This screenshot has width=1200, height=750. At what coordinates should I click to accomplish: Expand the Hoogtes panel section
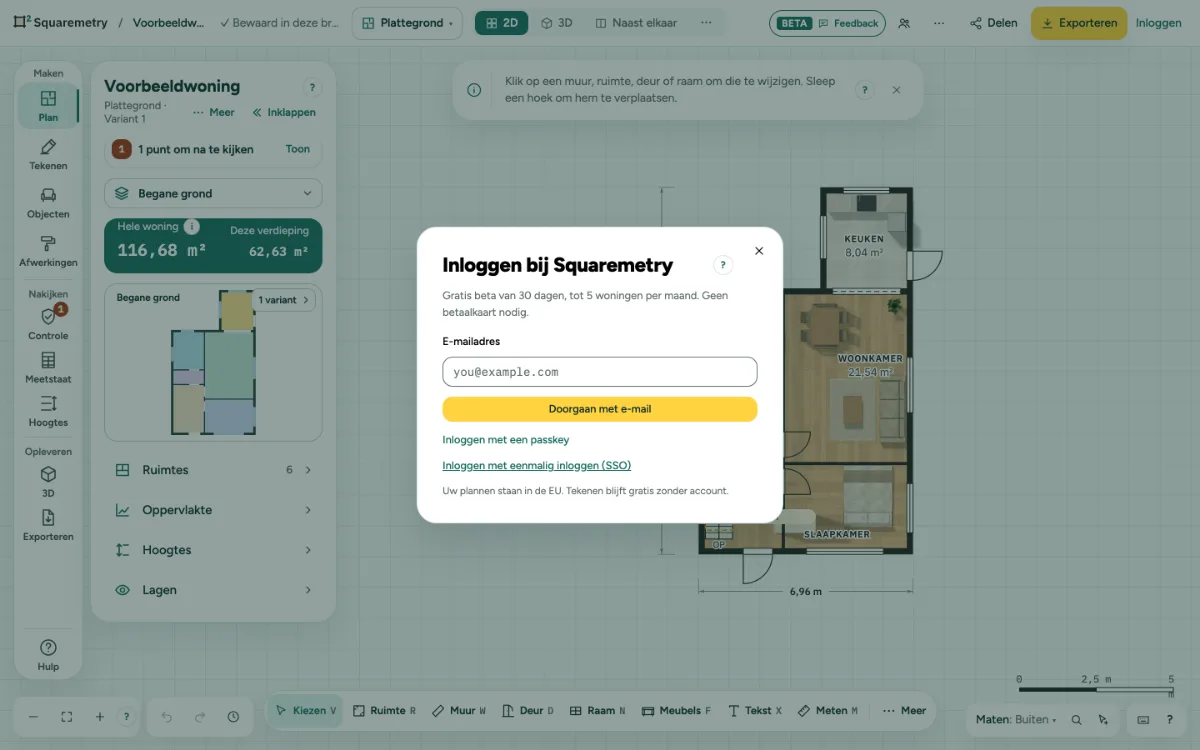point(213,550)
